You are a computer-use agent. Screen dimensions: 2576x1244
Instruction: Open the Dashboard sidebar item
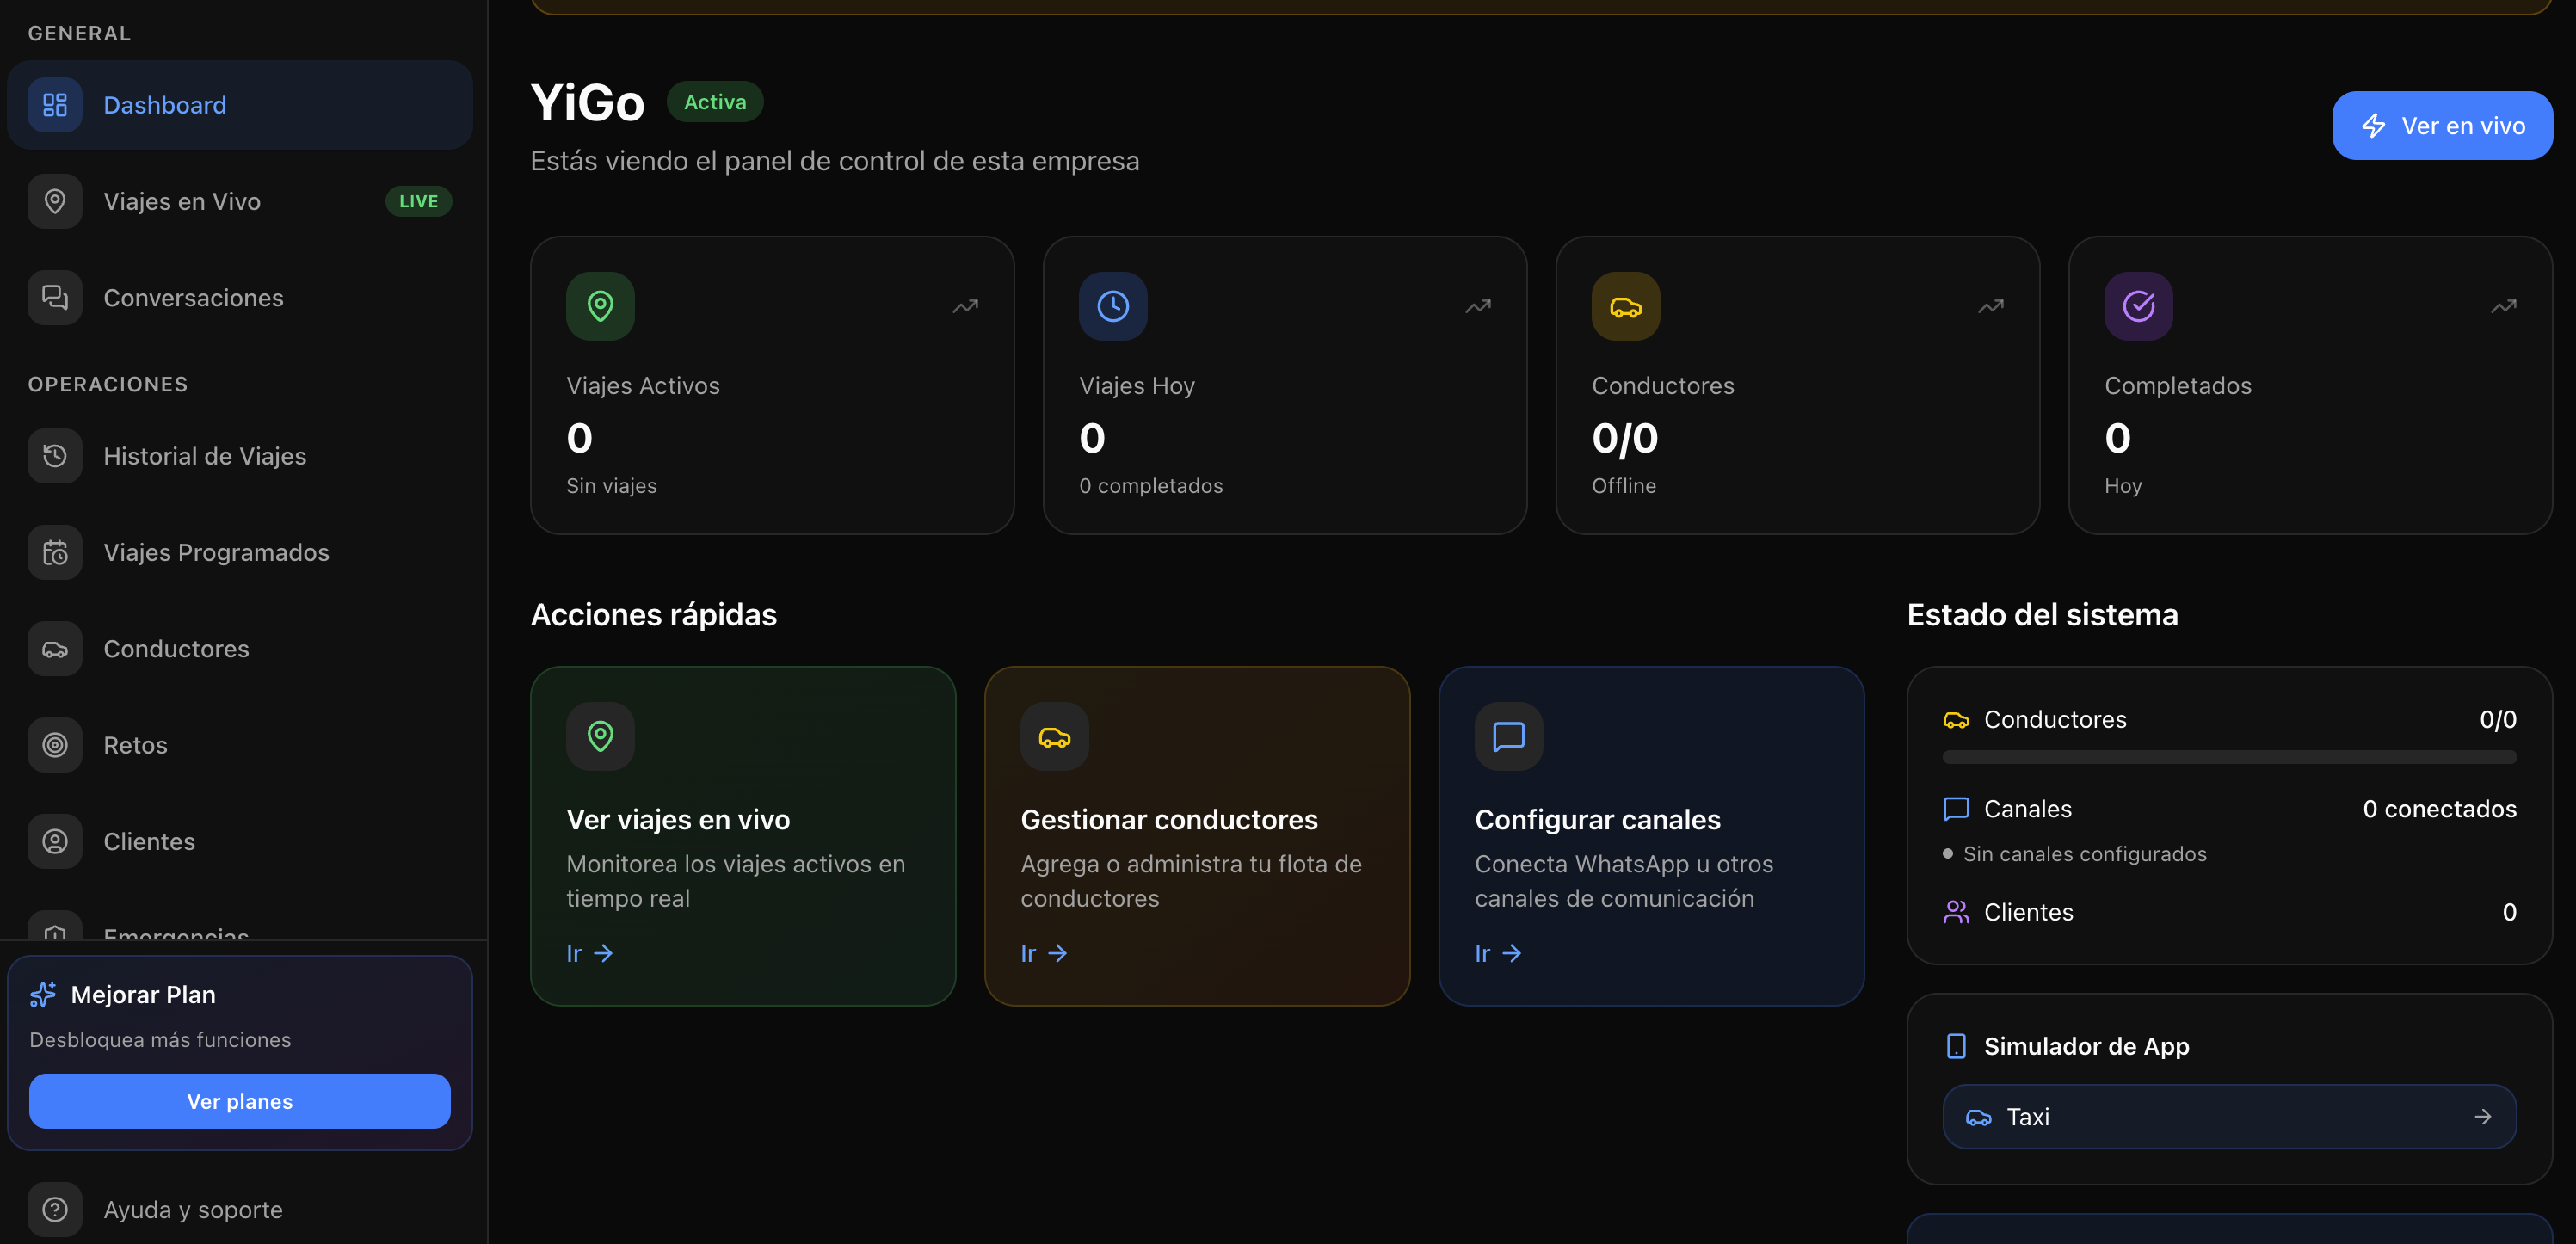[239, 105]
